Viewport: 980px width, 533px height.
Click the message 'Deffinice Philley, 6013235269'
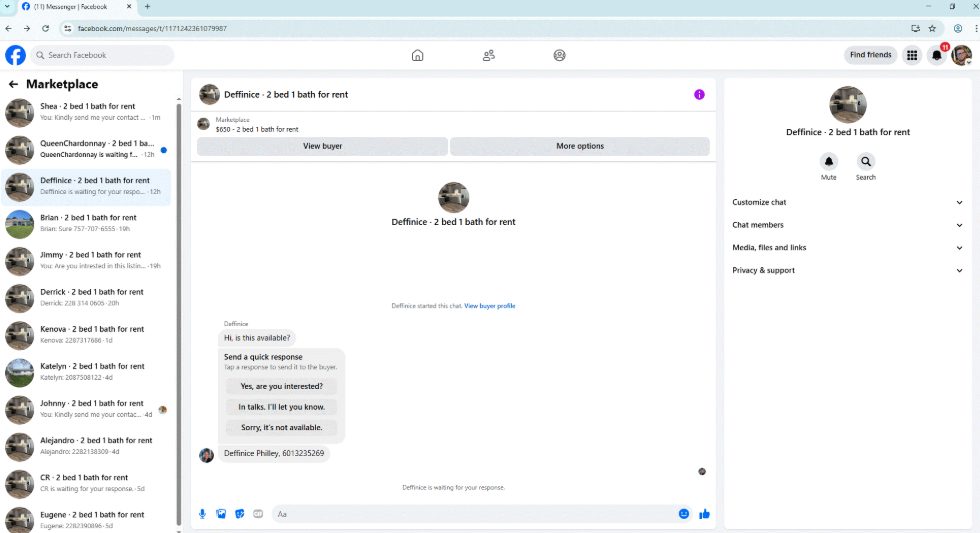click(274, 454)
